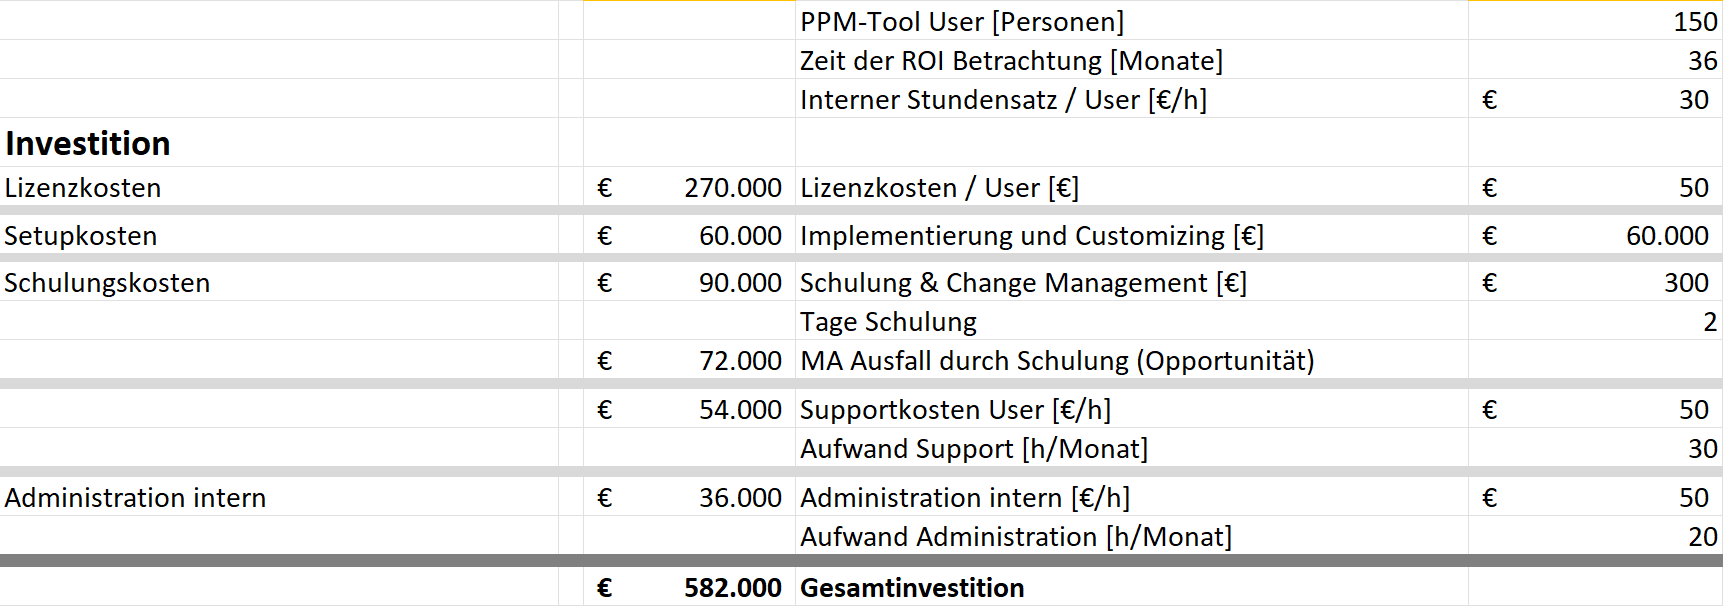Click the Setupkosten label cell
The image size is (1723, 606).
[81, 236]
